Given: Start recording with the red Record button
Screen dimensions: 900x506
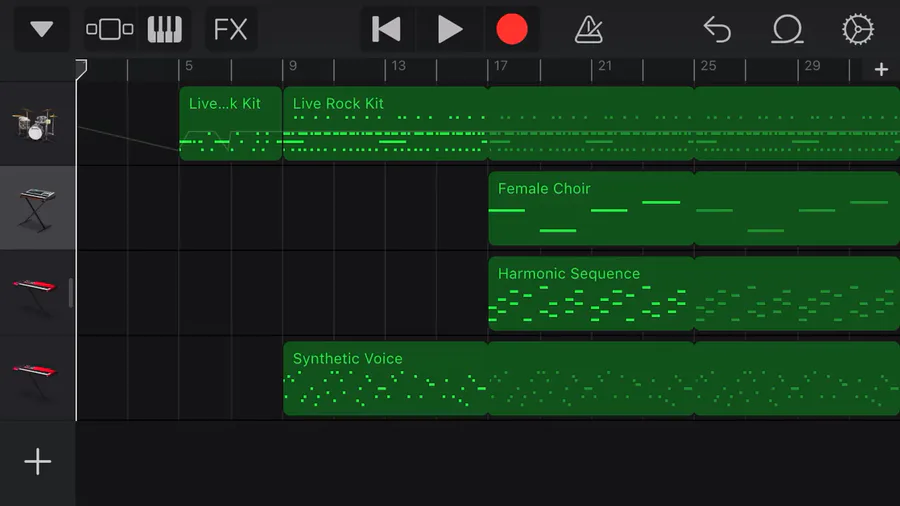Looking at the screenshot, I should click(511, 29).
